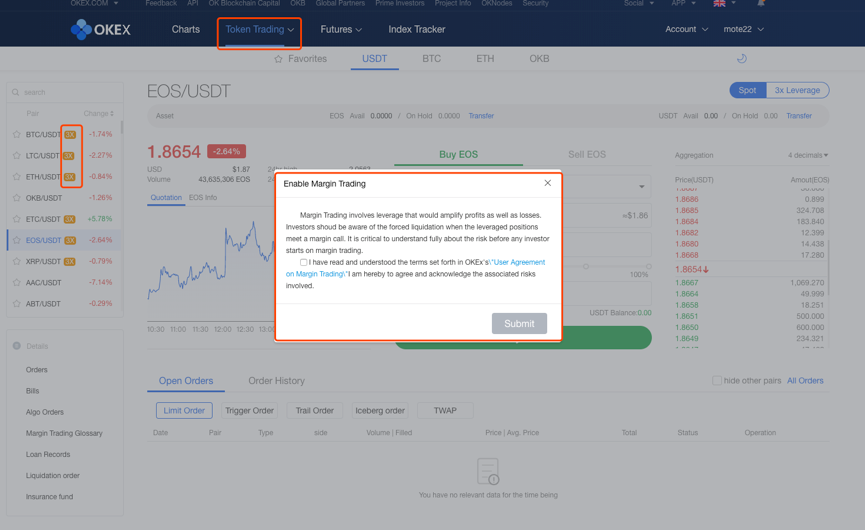Open User Agreement on Margin Trading link
The image size is (865, 530).
coord(415,268)
